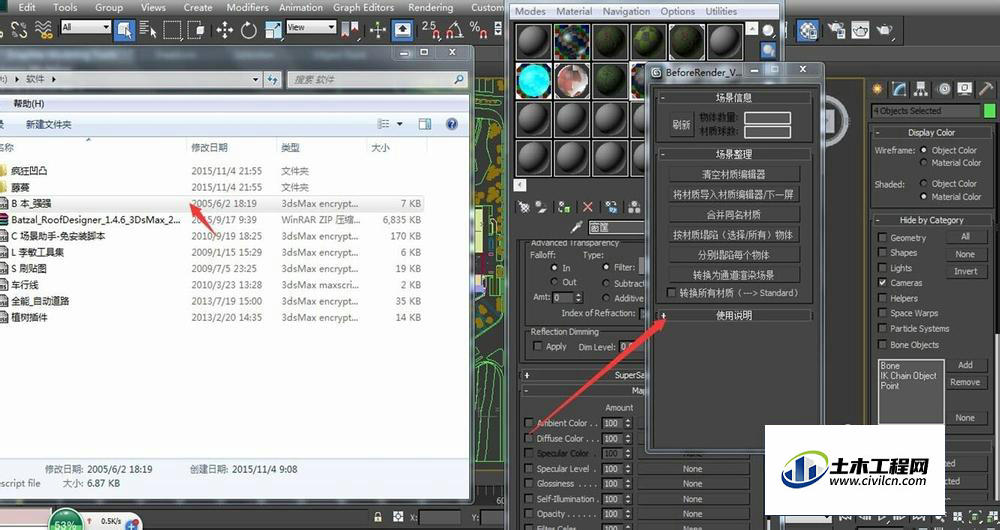The width and height of the screenshot is (1000, 530).
Task: Click Select and Manipulate icon
Action: pyautogui.click(x=378, y=29)
